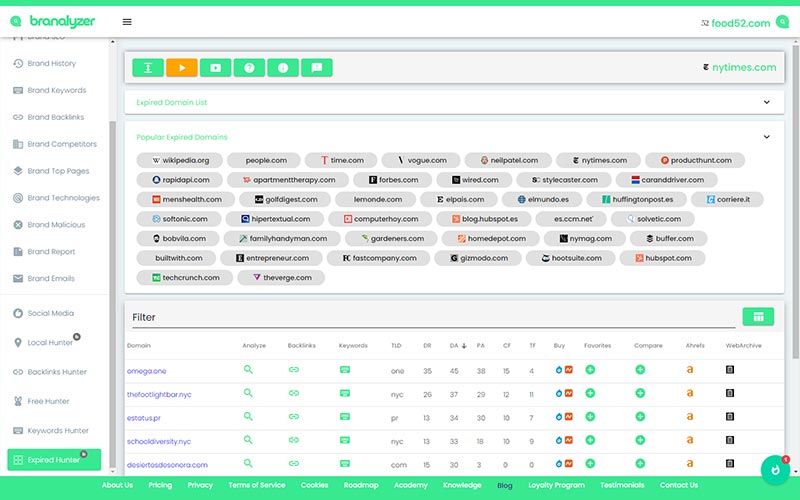This screenshot has height=500, width=800.
Task: Open the Contact Us footer link
Action: click(x=679, y=485)
